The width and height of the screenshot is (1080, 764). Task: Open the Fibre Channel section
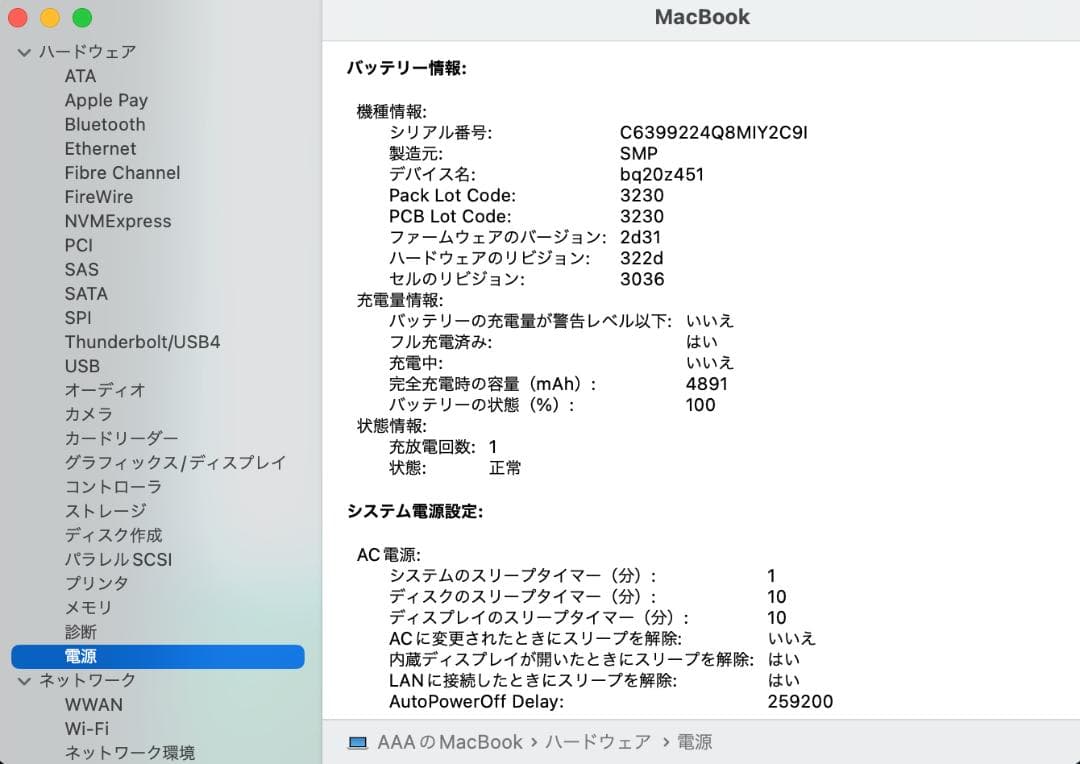coord(122,172)
